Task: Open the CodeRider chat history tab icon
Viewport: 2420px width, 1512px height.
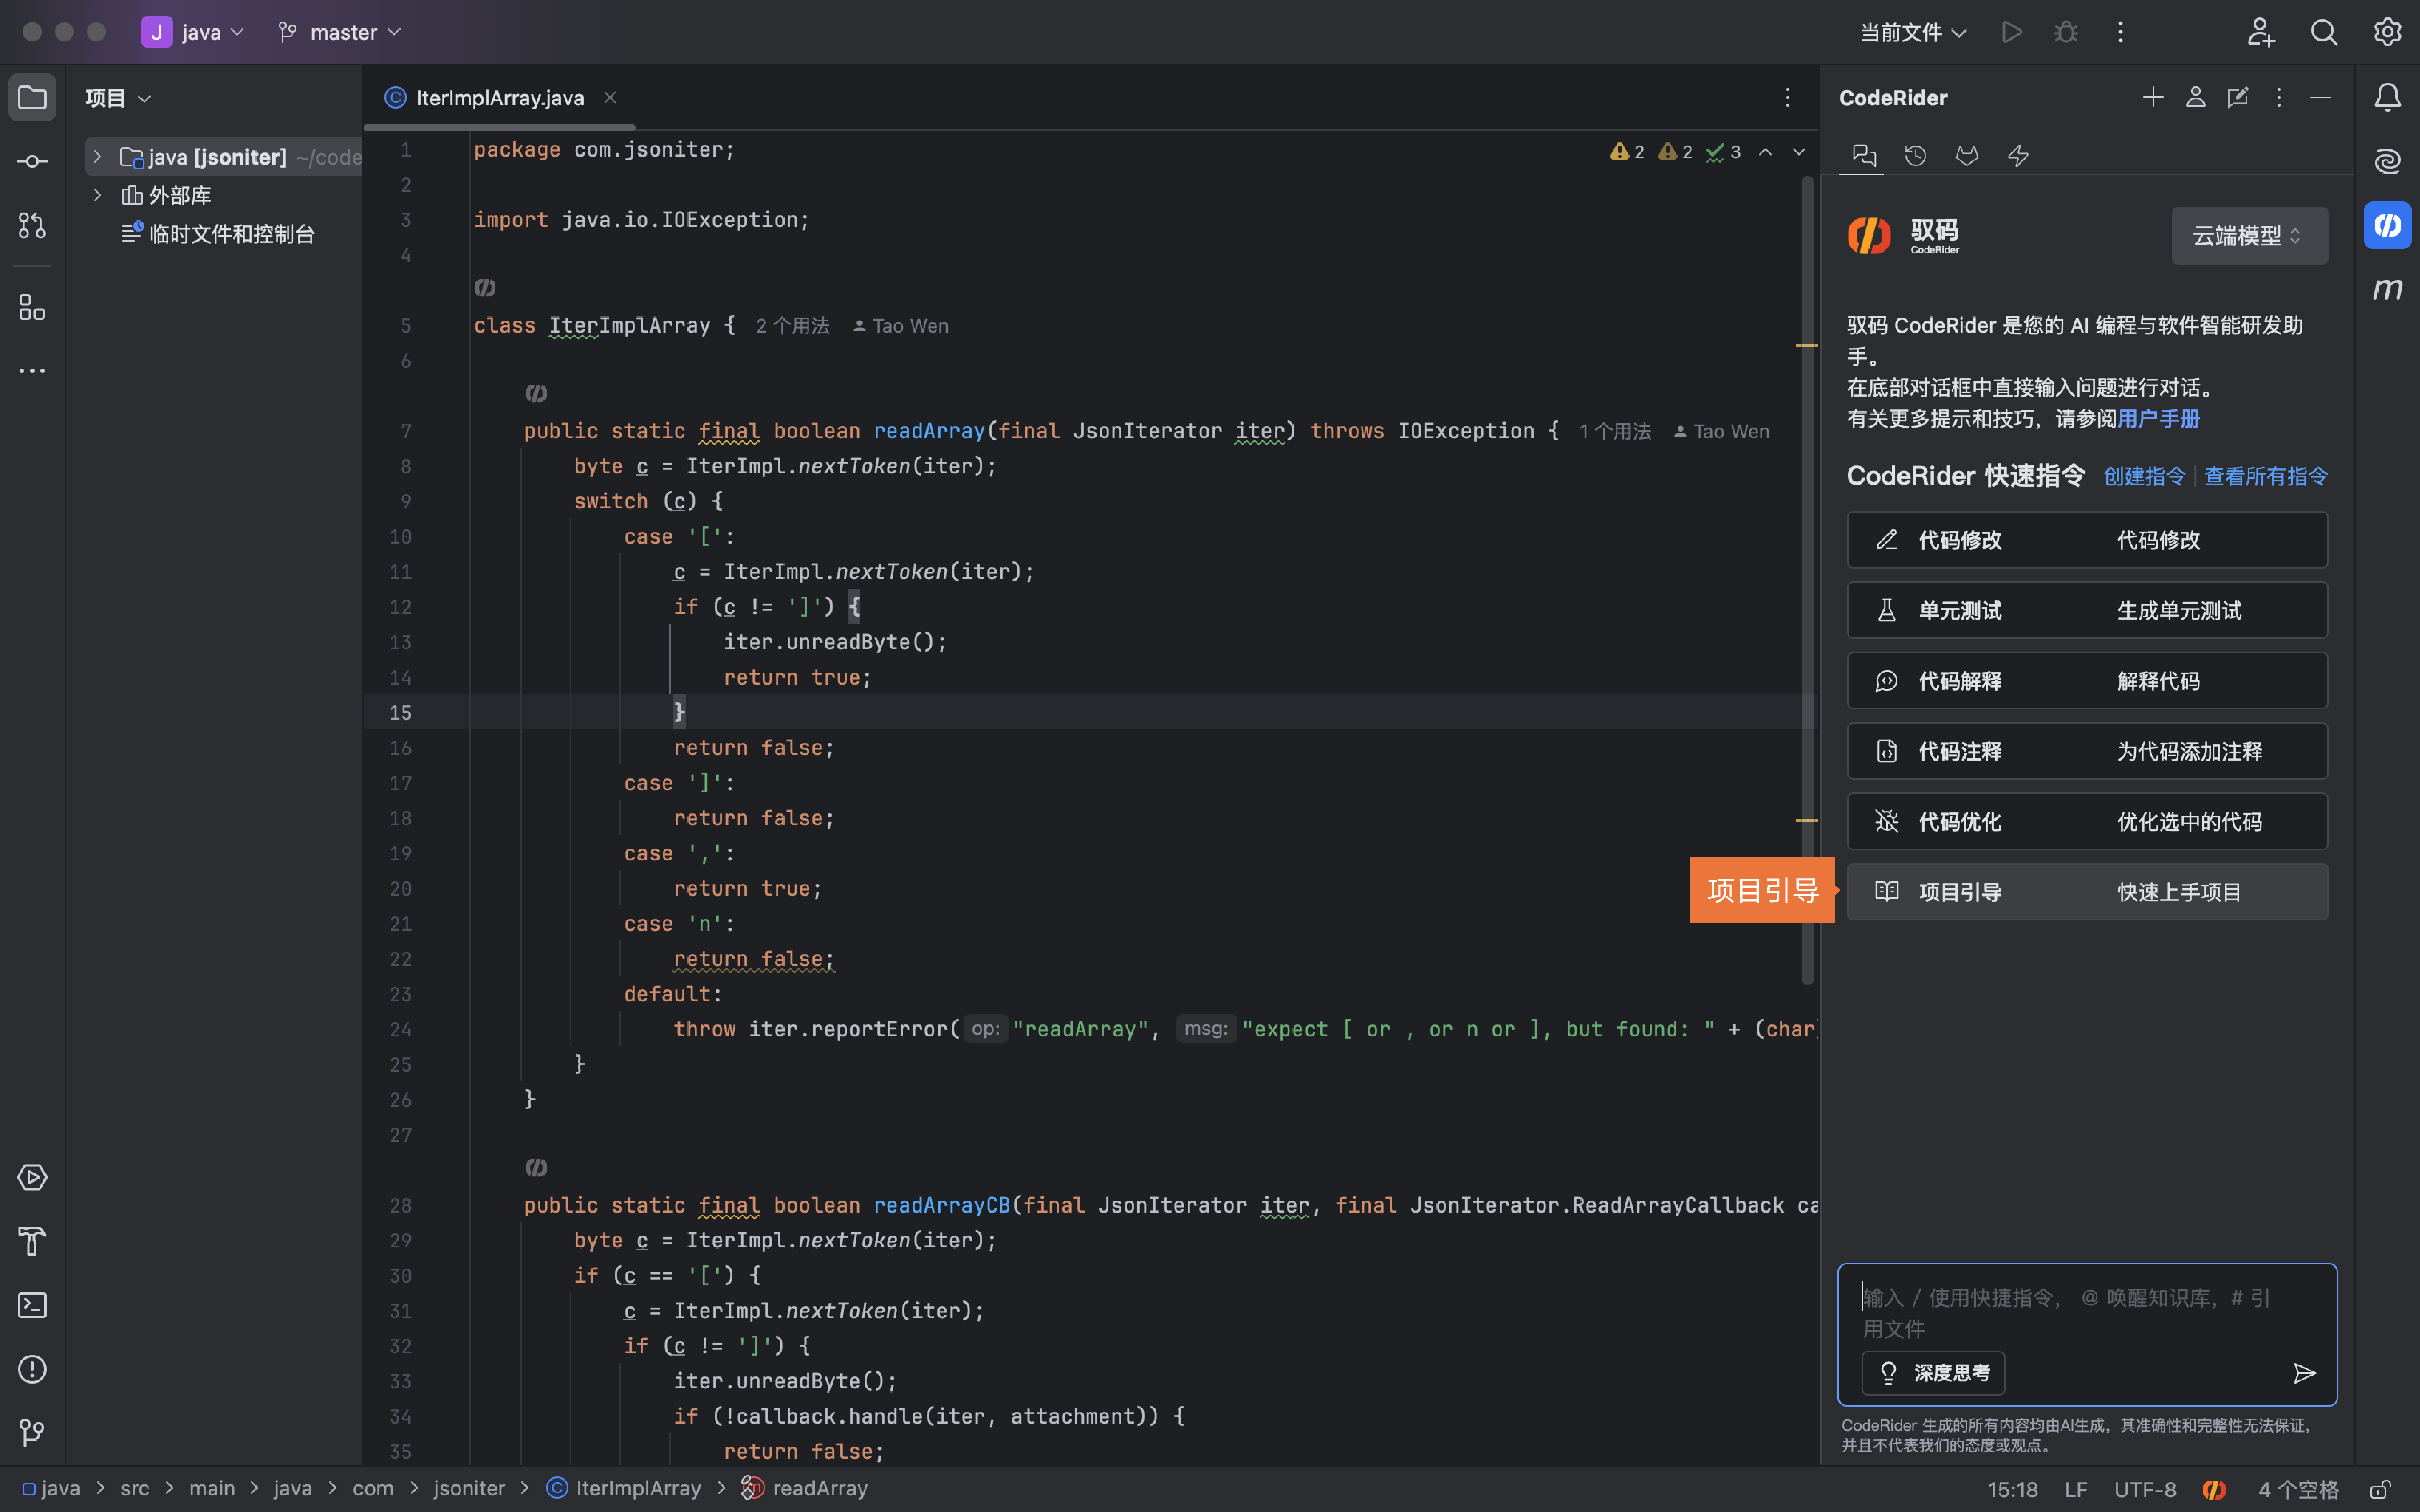Action: click(1915, 156)
